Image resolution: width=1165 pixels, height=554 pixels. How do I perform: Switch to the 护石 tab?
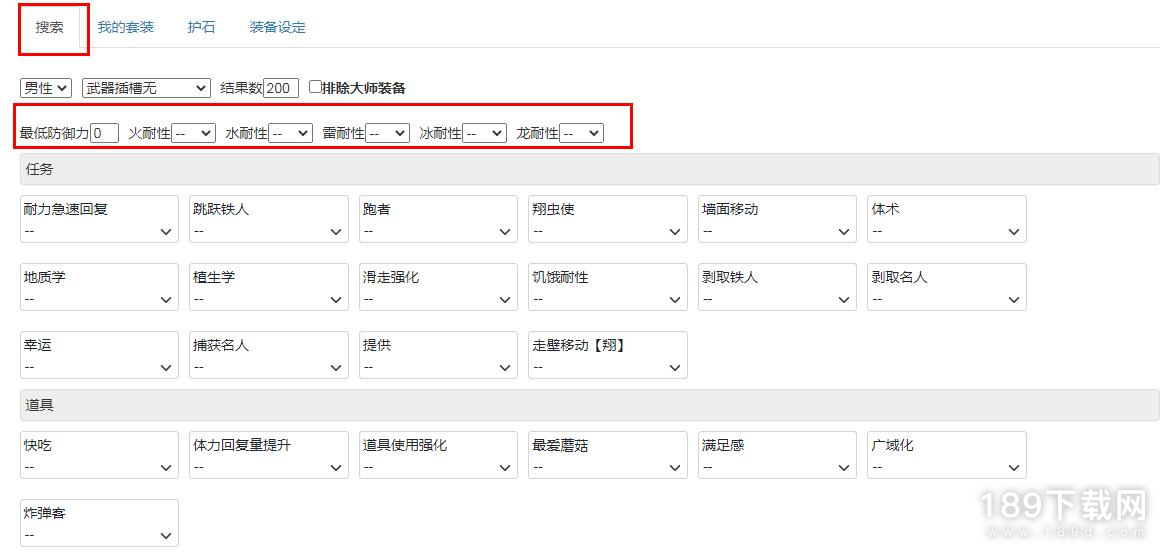click(x=201, y=27)
